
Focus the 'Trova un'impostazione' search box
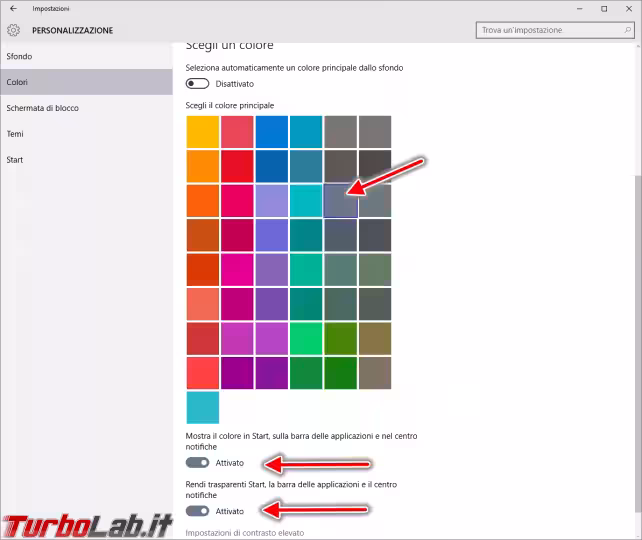[555, 30]
